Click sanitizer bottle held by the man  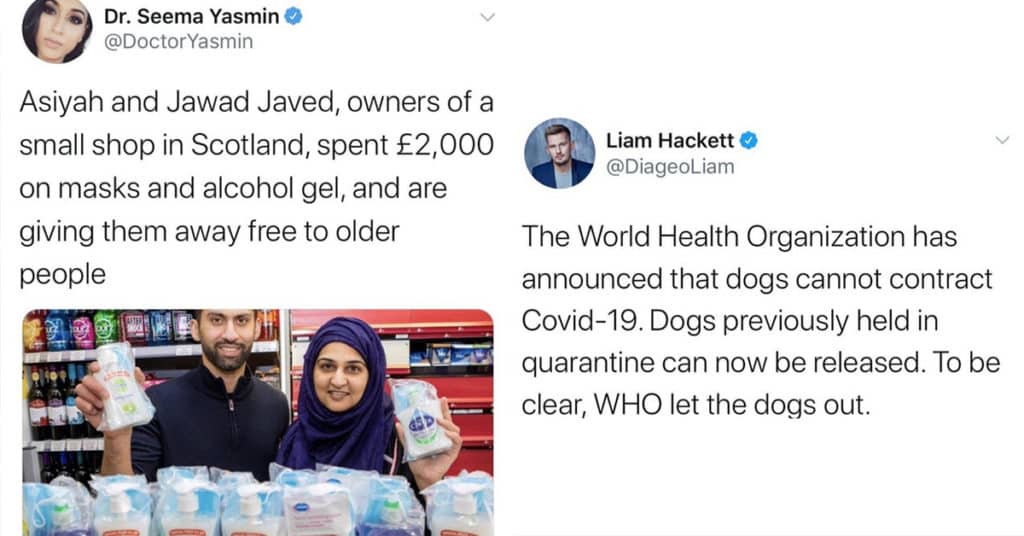click(x=123, y=386)
